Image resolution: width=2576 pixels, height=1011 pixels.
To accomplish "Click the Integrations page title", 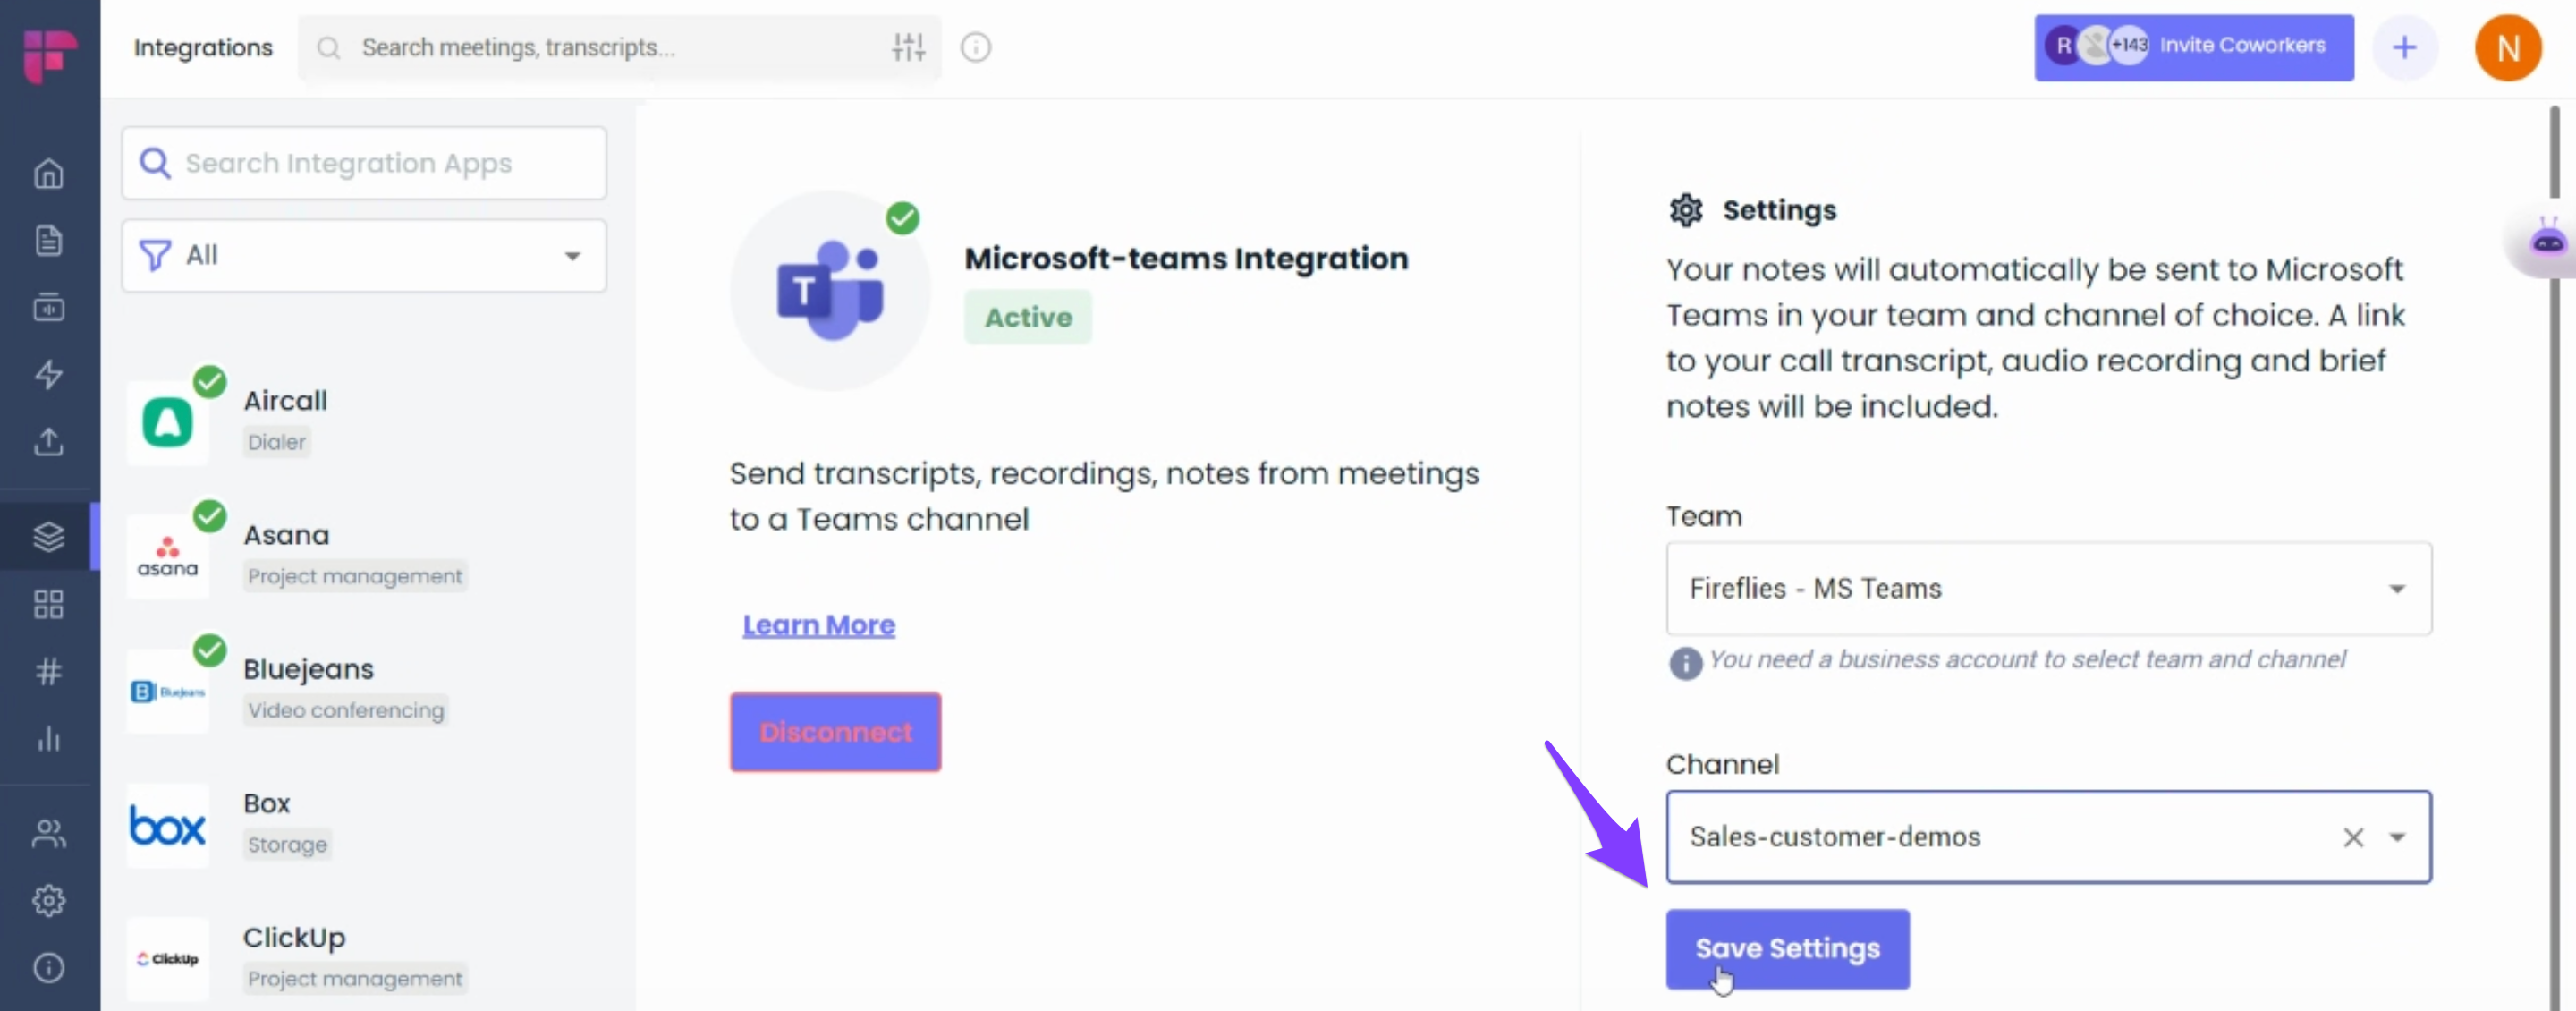I will tap(203, 47).
